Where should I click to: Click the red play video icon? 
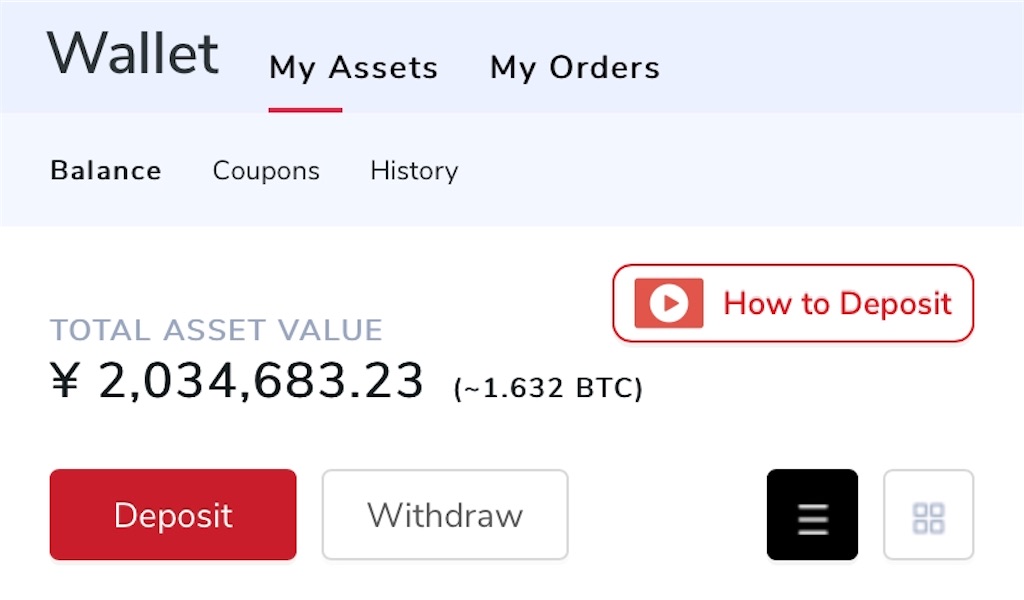click(x=669, y=303)
